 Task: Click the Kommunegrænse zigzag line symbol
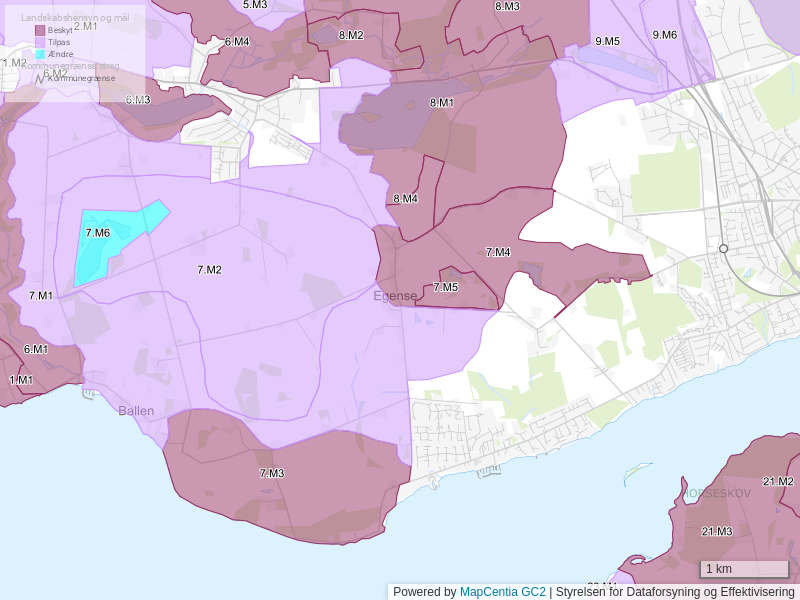(40, 78)
